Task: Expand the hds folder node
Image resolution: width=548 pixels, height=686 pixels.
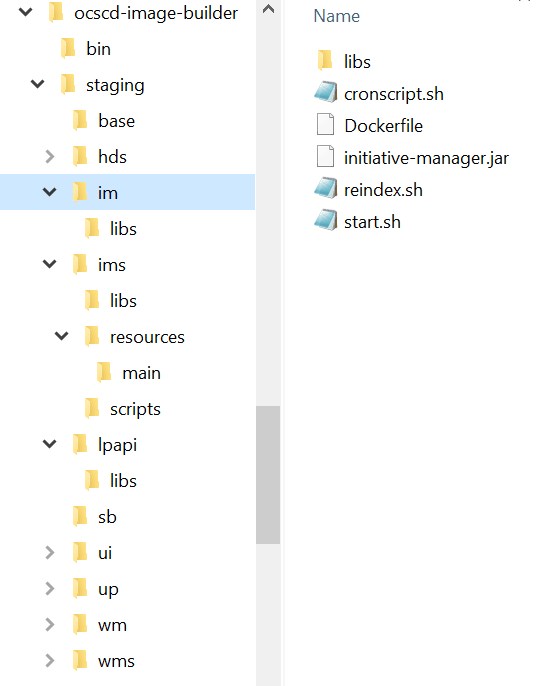Action: coord(50,156)
